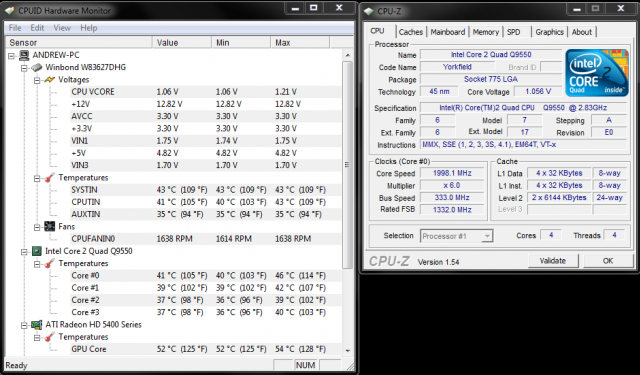Select the VIN3 voltage row
Viewport: 640px width, 375px height.
click(205, 165)
